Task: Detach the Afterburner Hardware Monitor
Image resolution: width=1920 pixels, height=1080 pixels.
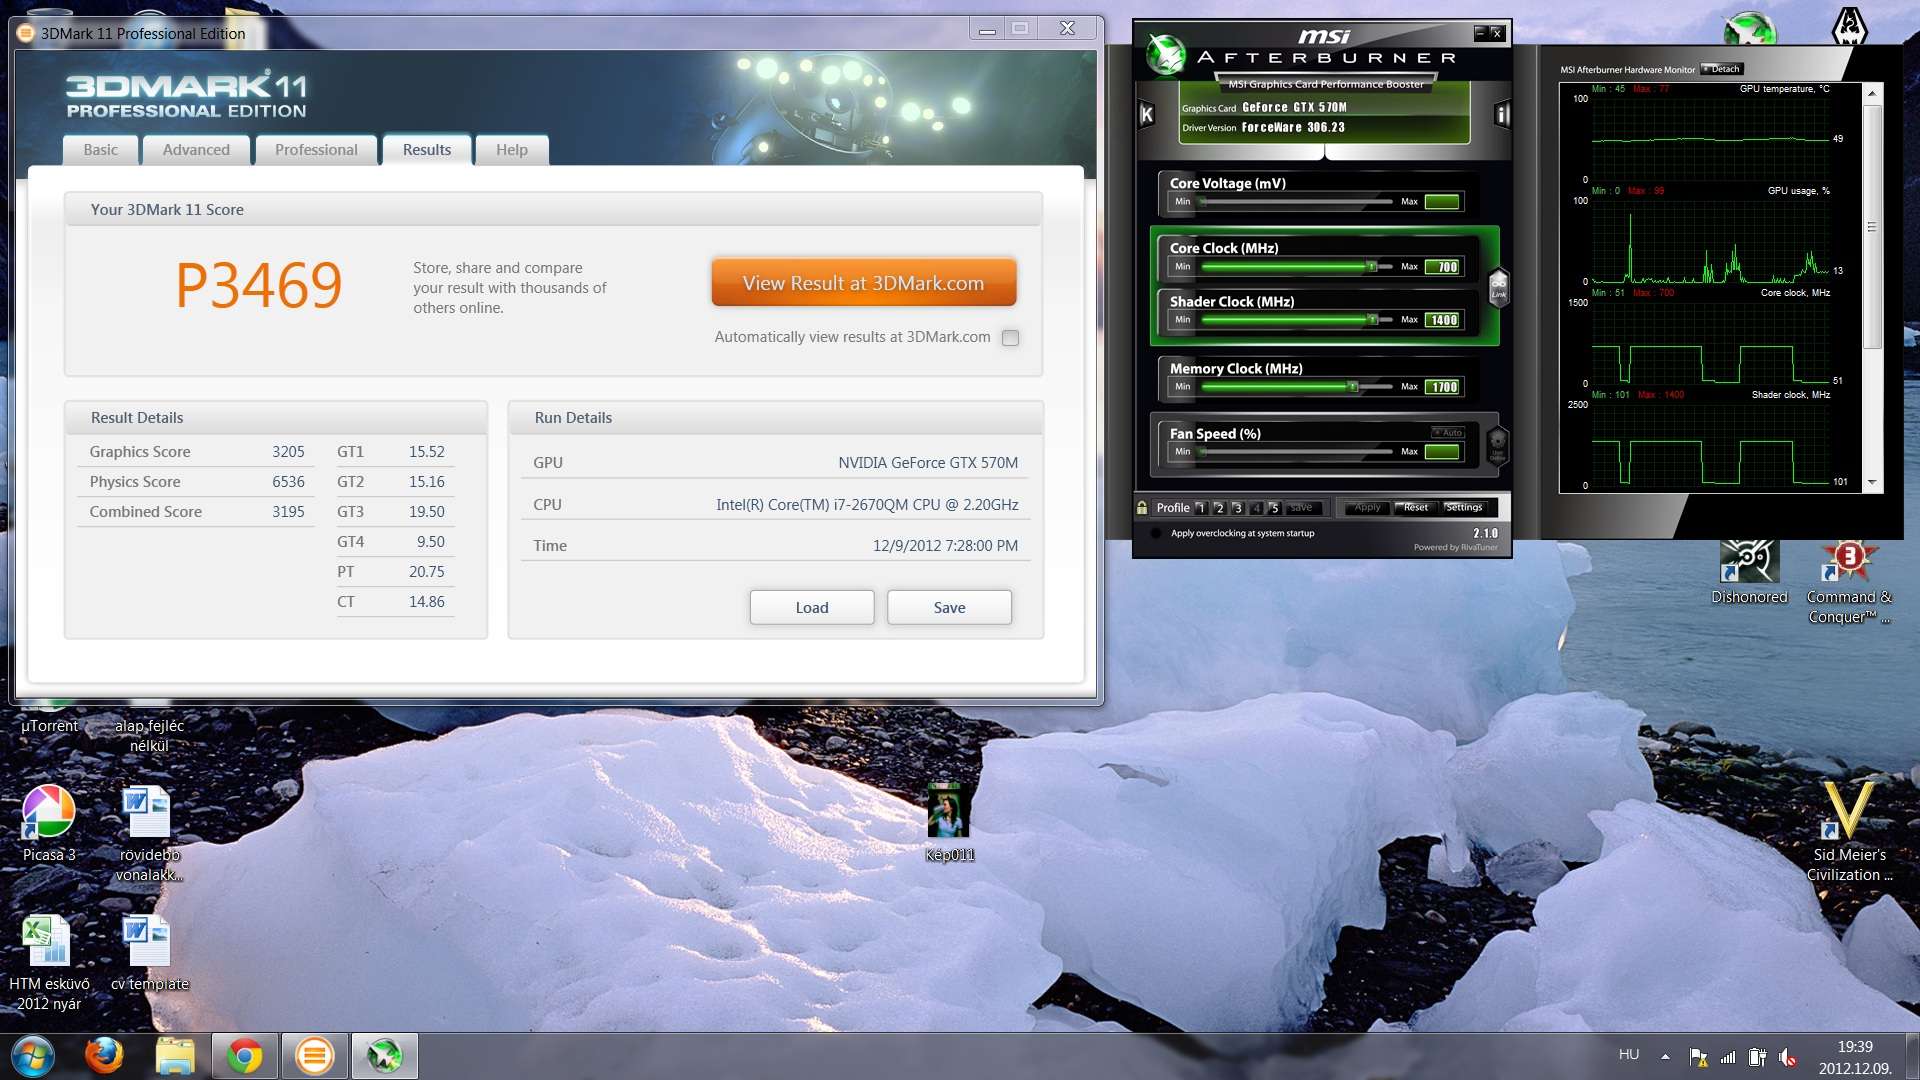Action: tap(1722, 69)
